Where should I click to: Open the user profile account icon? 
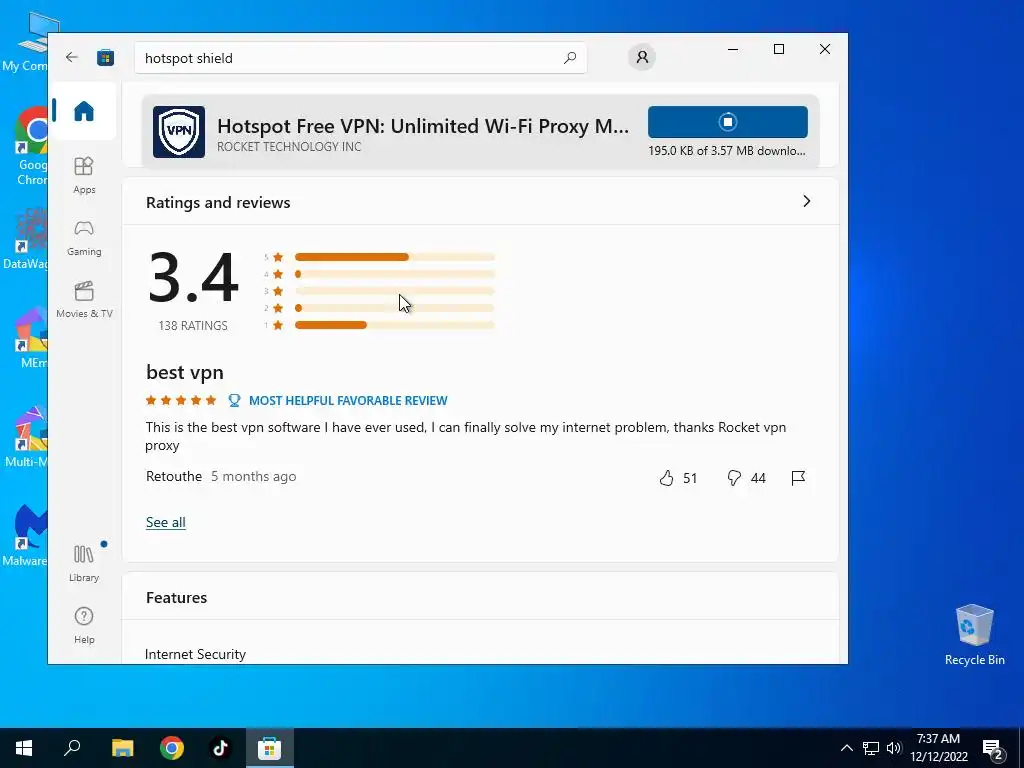coord(642,57)
